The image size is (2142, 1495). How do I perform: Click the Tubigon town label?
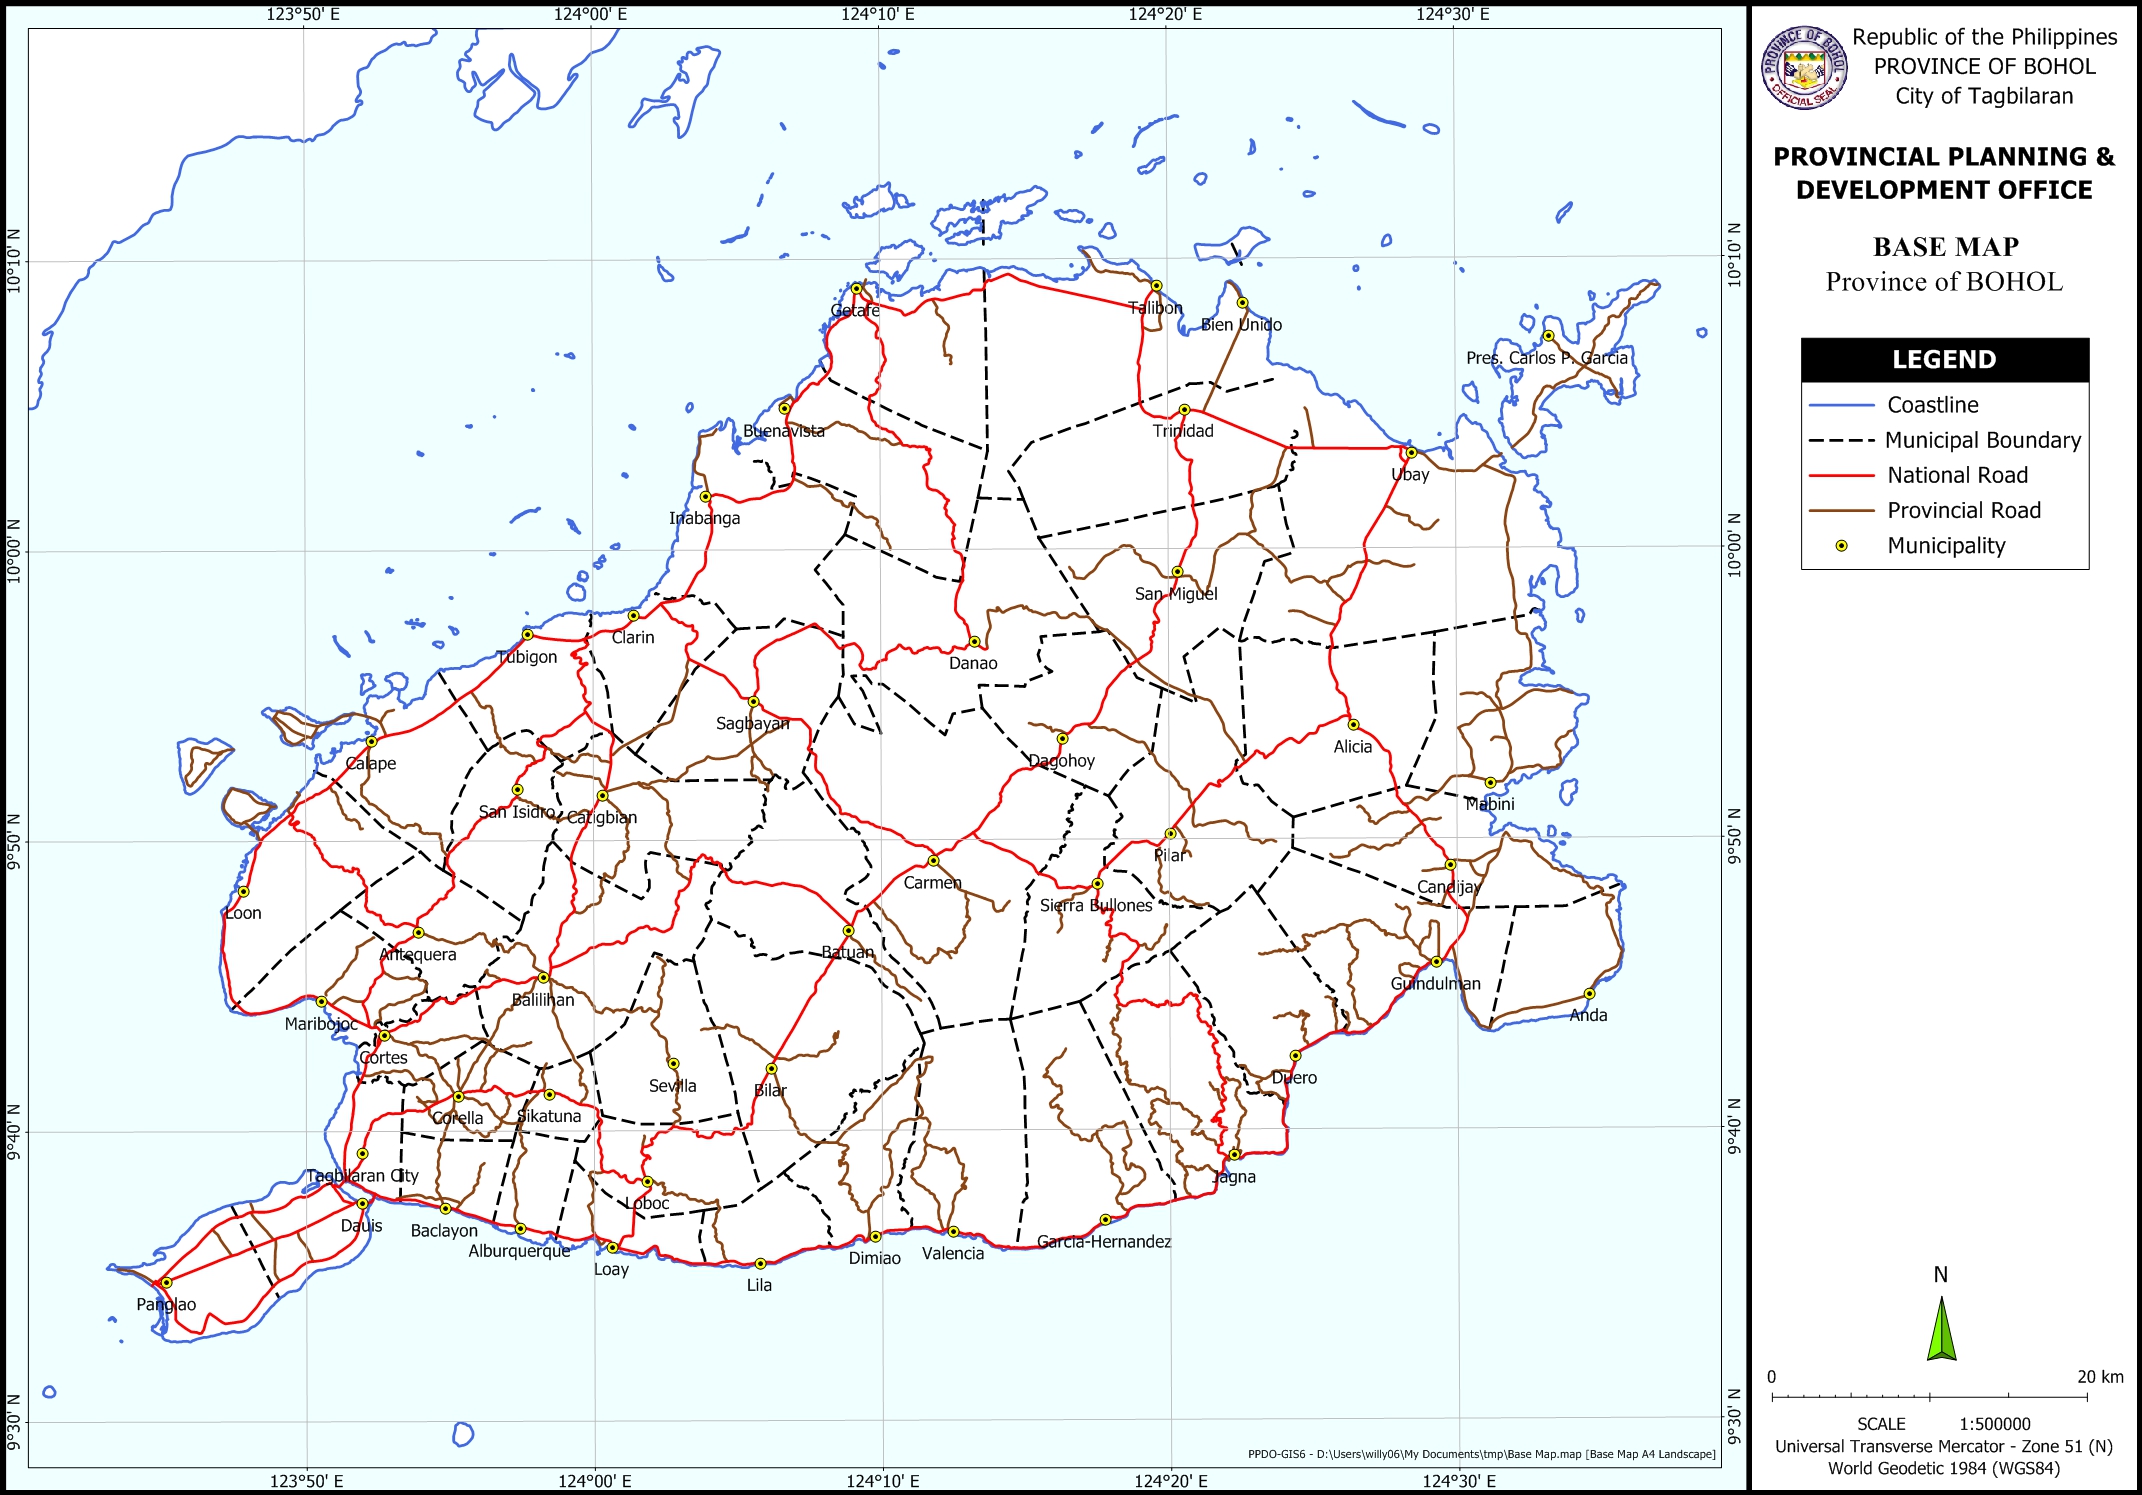[x=527, y=657]
